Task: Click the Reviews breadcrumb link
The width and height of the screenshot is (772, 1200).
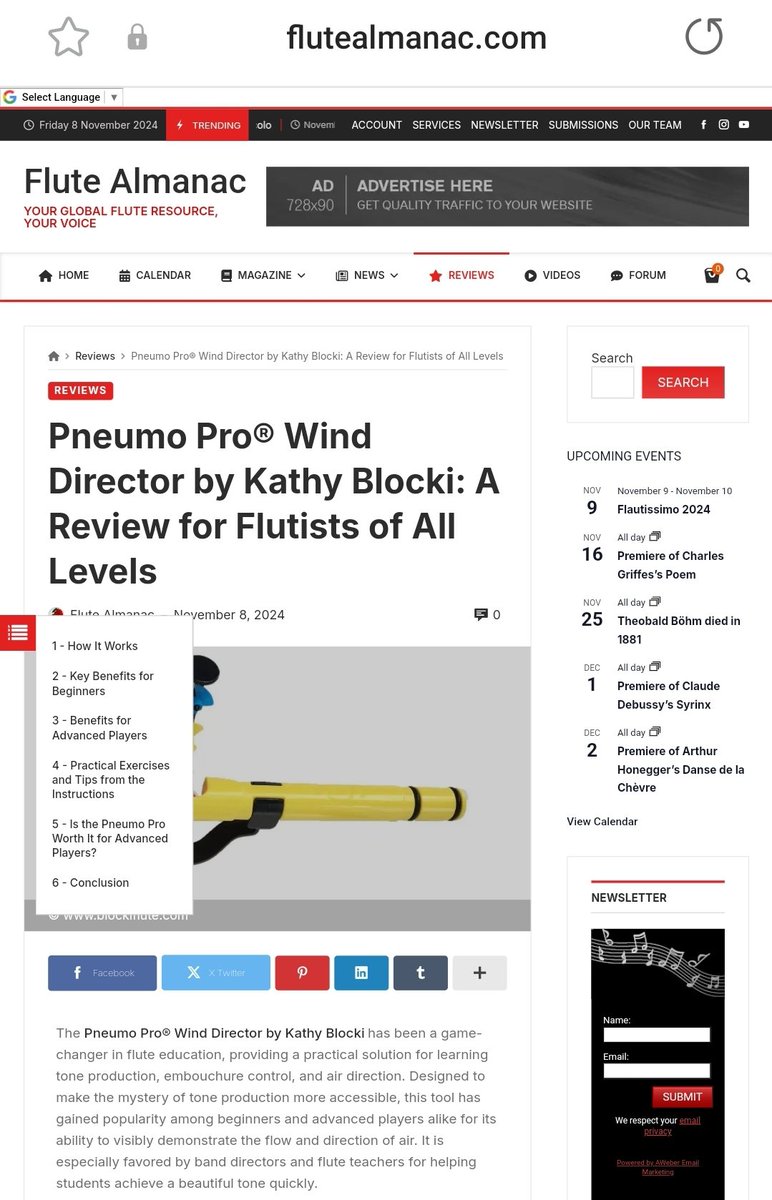Action: click(95, 356)
